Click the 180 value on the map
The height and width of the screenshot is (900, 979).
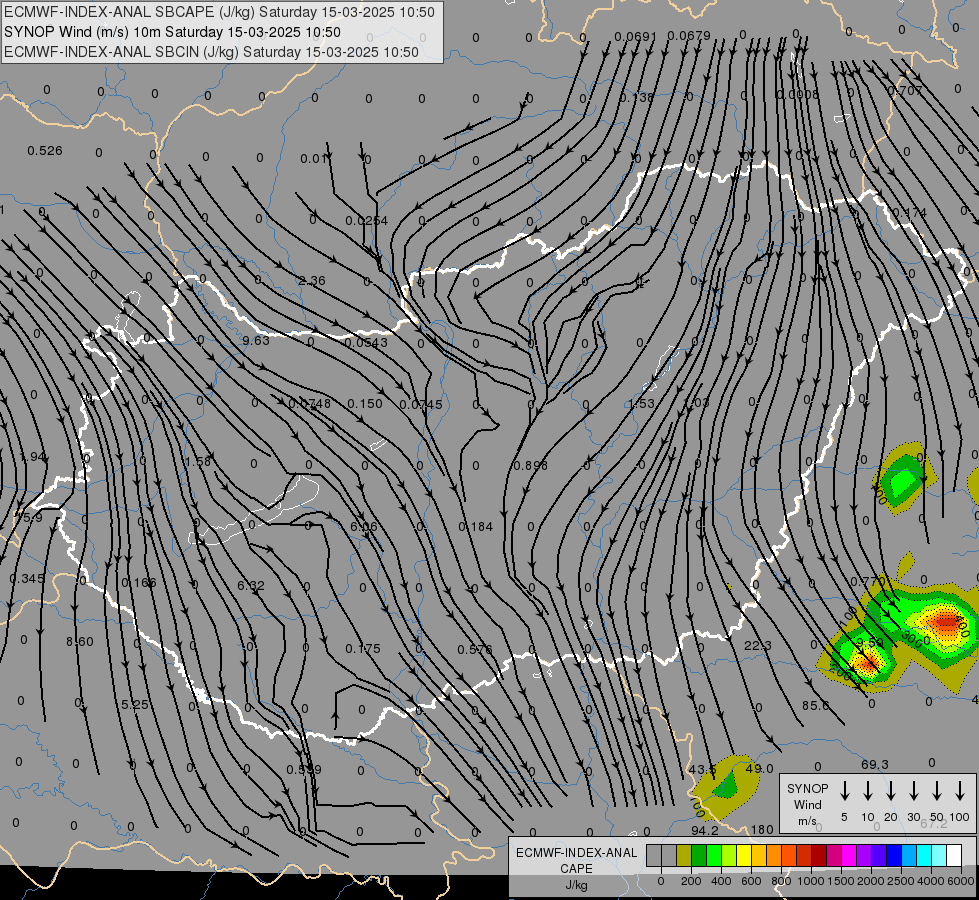[762, 829]
